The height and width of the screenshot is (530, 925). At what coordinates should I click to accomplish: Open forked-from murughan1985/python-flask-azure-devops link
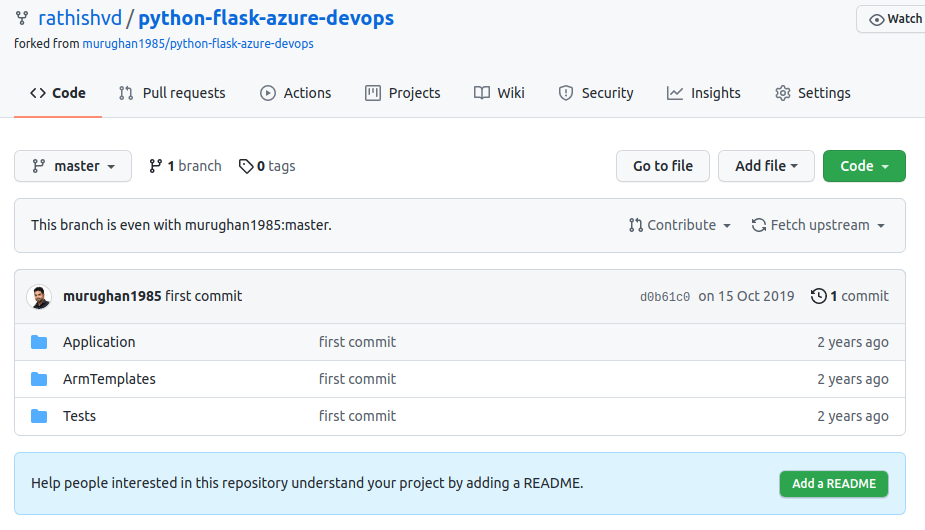(x=198, y=44)
